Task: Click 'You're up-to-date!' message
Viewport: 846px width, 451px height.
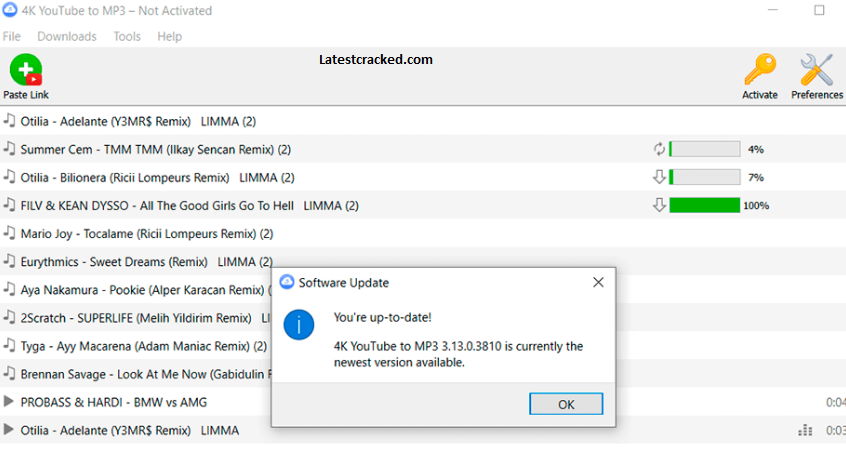Action: click(382, 317)
